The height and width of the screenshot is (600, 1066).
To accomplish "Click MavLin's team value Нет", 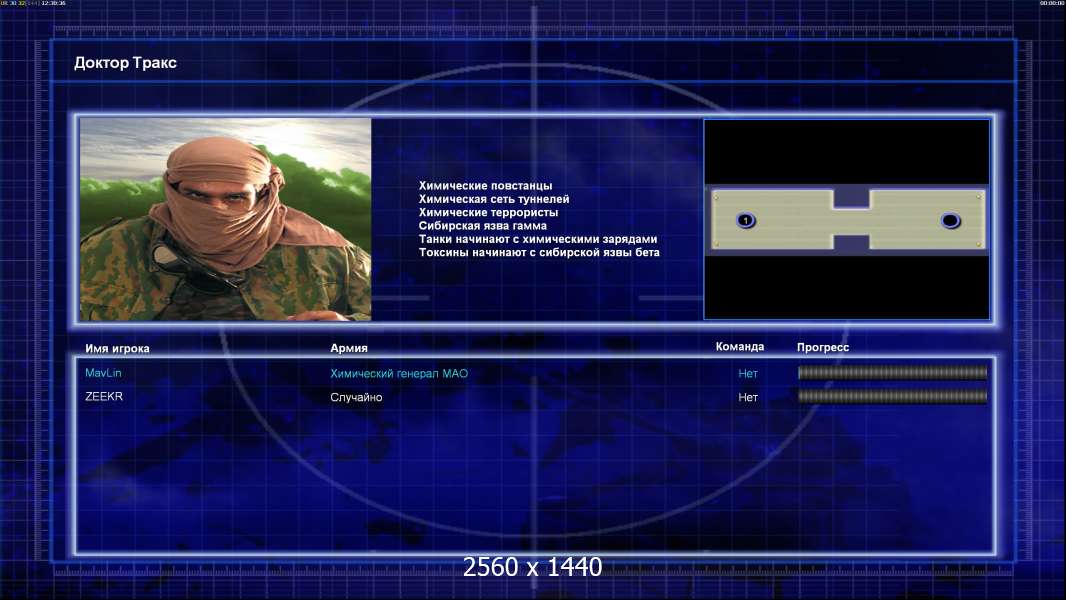I will 748,373.
